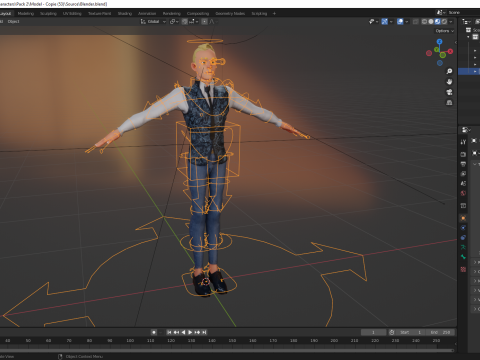Click the current frame field showing 1
The height and width of the screenshot is (360, 480).
pyautogui.click(x=373, y=332)
